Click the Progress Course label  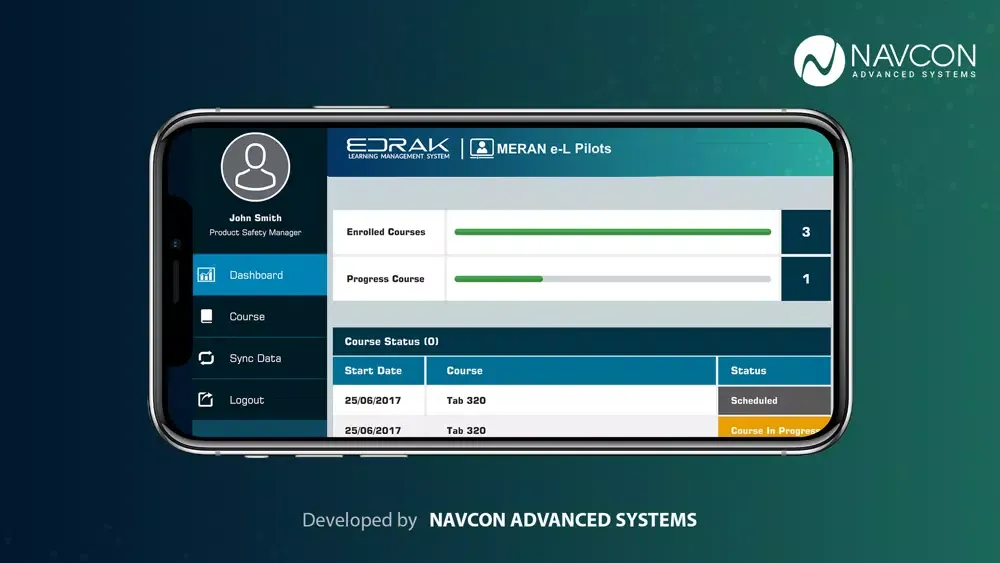[x=385, y=279]
